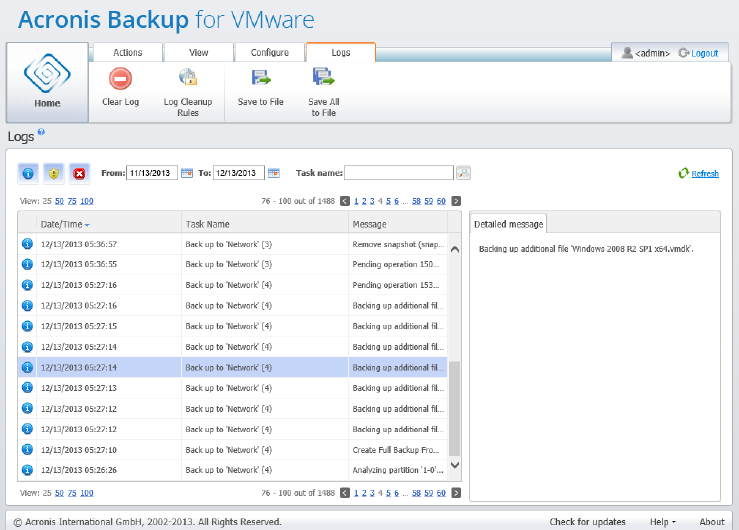The height and width of the screenshot is (530, 739).
Task: Click the admin user icon
Action: point(627,53)
